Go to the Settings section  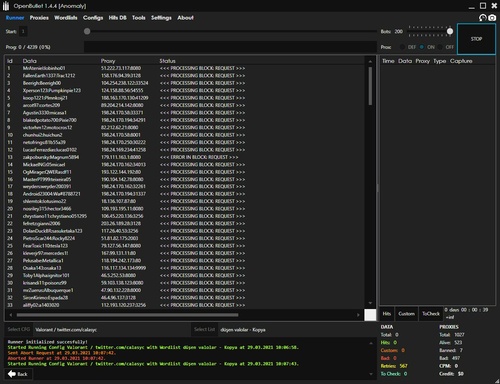point(161,18)
